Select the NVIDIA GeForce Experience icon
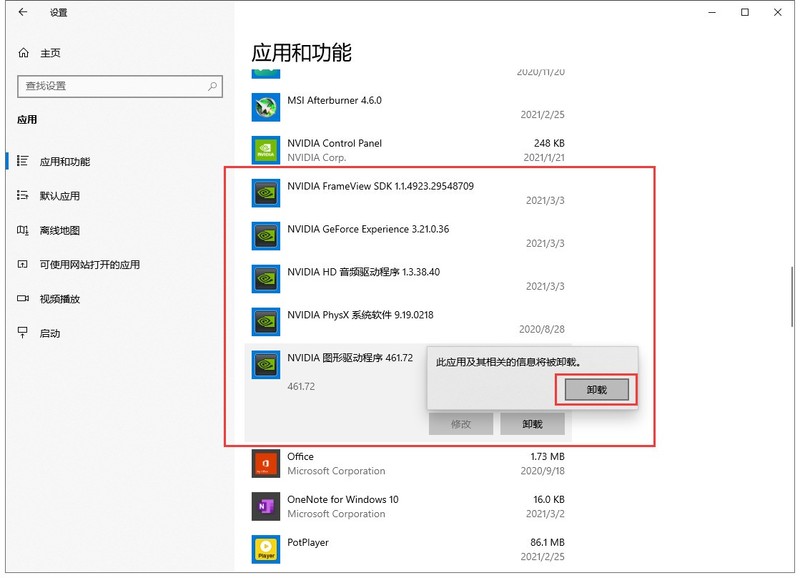Viewport: 800px width, 578px height. pos(266,235)
